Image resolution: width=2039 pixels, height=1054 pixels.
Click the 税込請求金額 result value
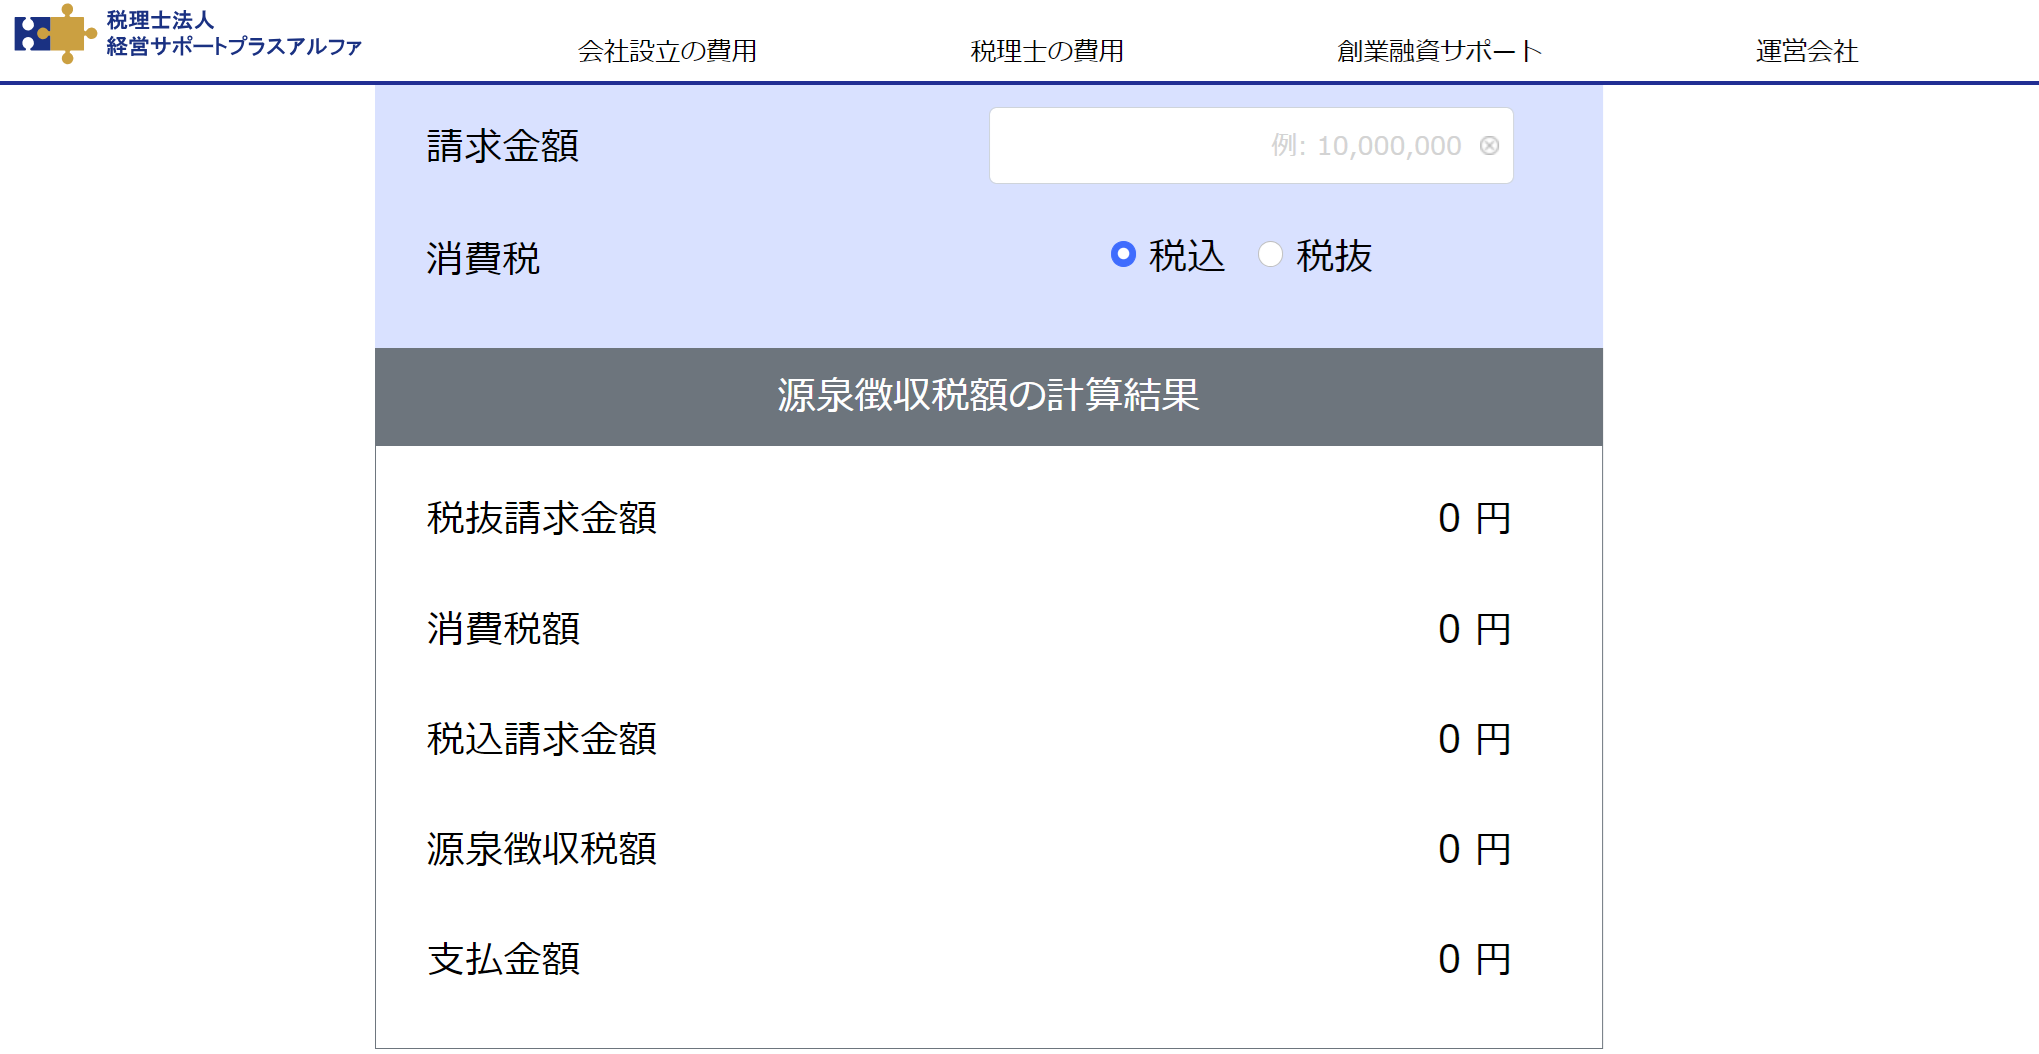(1473, 740)
